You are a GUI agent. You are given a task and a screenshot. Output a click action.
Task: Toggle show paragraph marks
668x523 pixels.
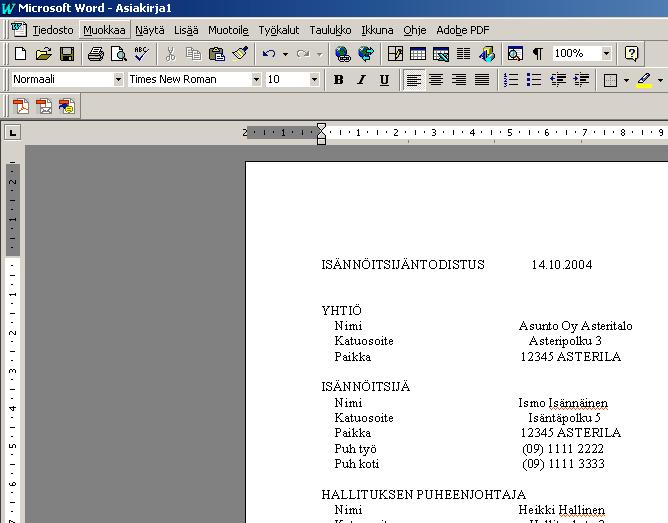(x=538, y=54)
